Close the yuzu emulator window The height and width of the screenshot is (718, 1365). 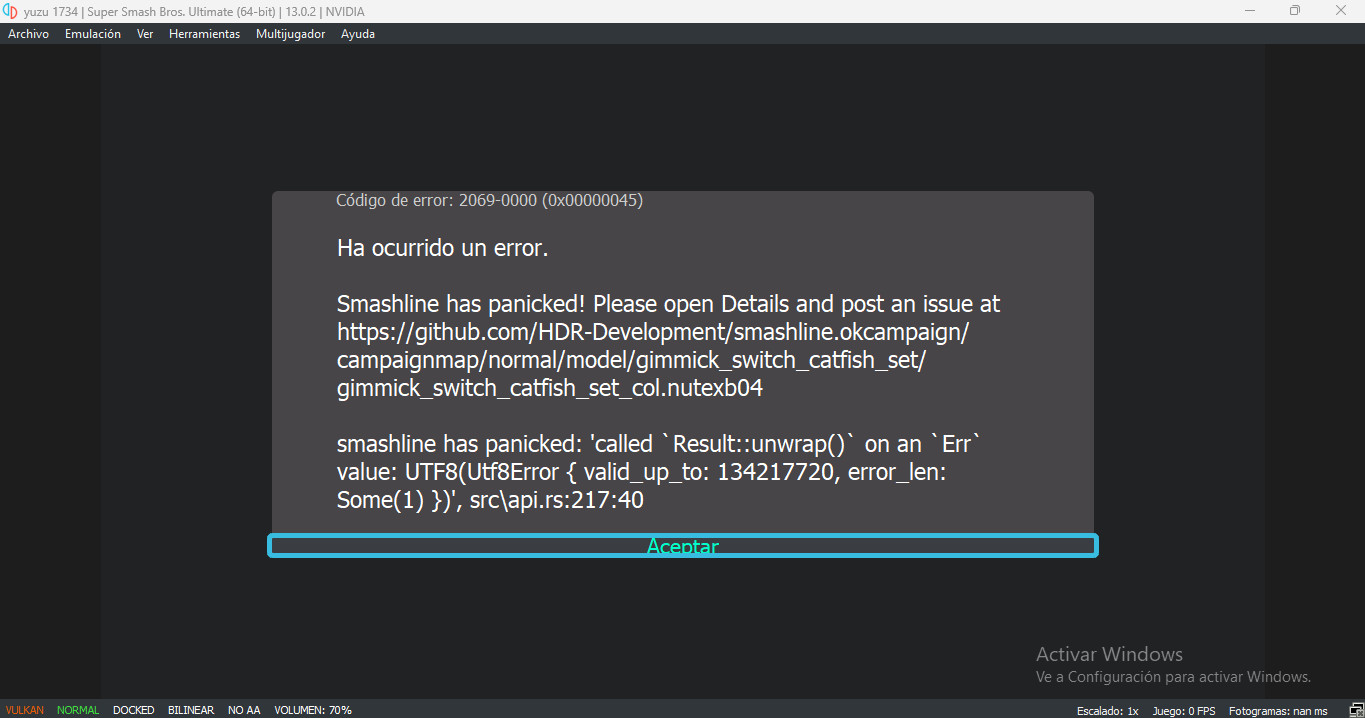click(x=1341, y=11)
